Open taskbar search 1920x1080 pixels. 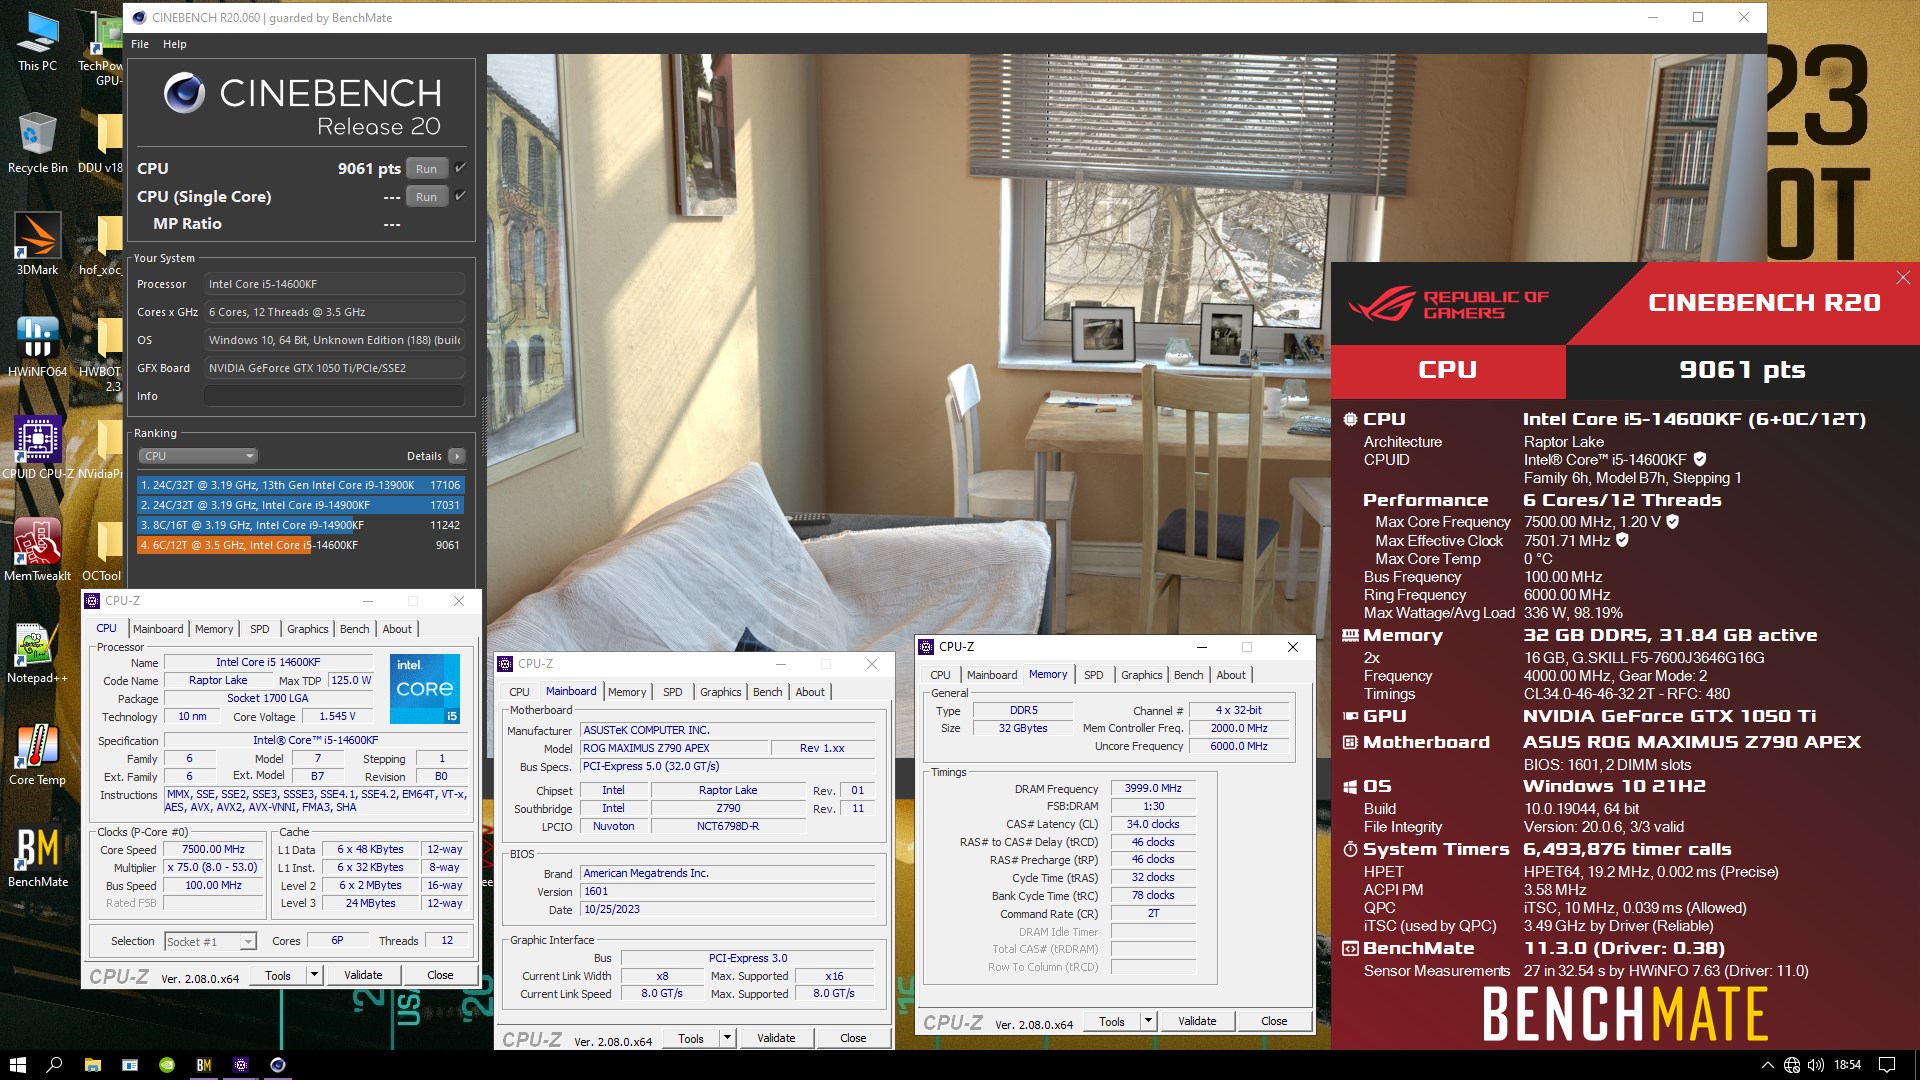click(55, 1065)
